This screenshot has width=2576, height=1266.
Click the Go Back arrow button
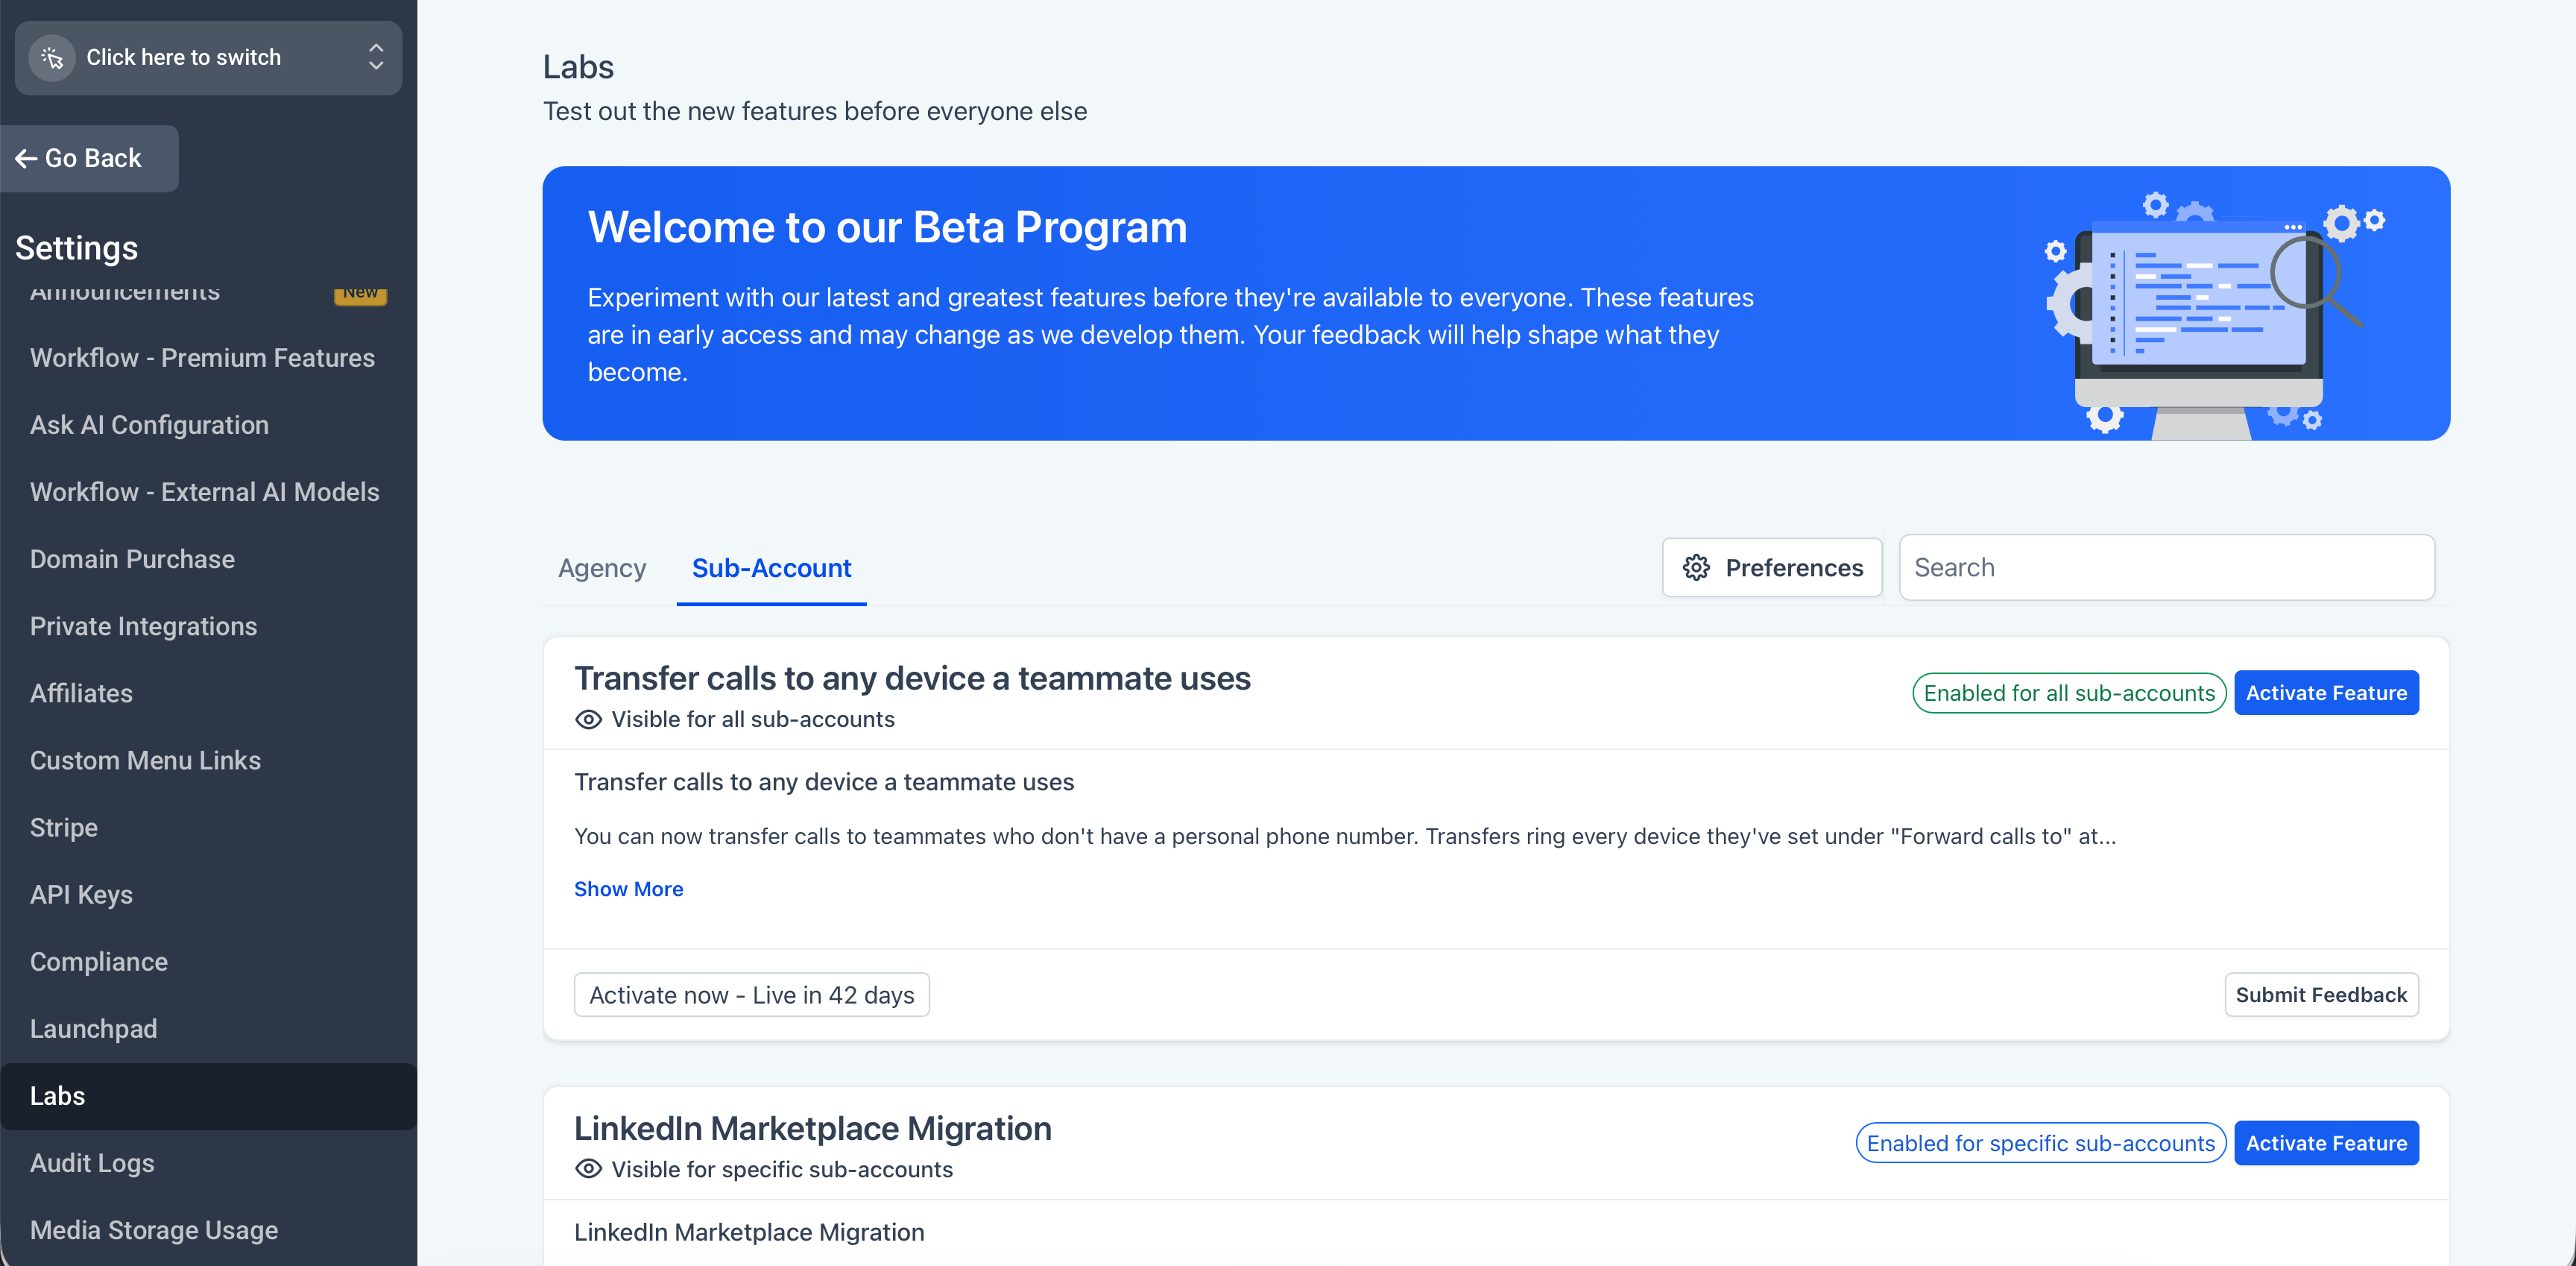click(89, 158)
